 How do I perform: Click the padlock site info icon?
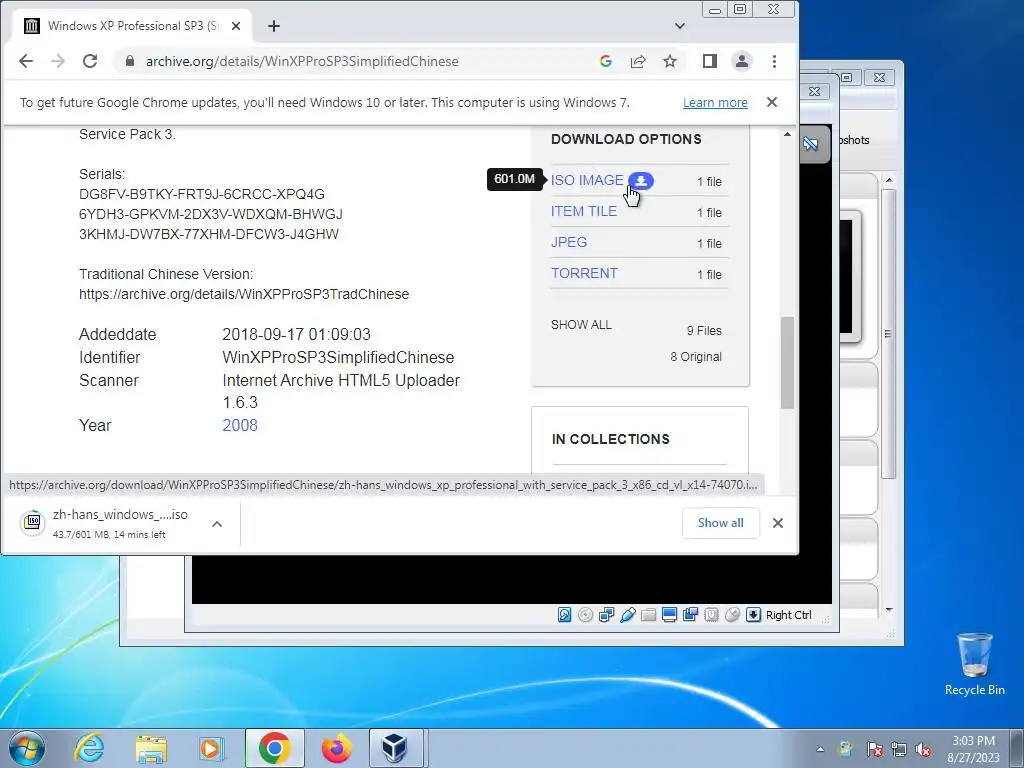coord(130,61)
